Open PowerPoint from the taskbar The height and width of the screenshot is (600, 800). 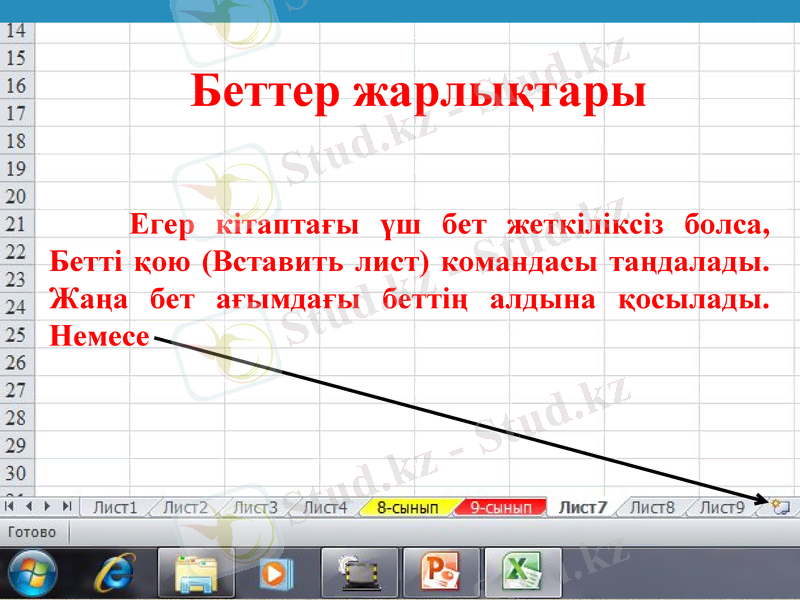coord(440,573)
